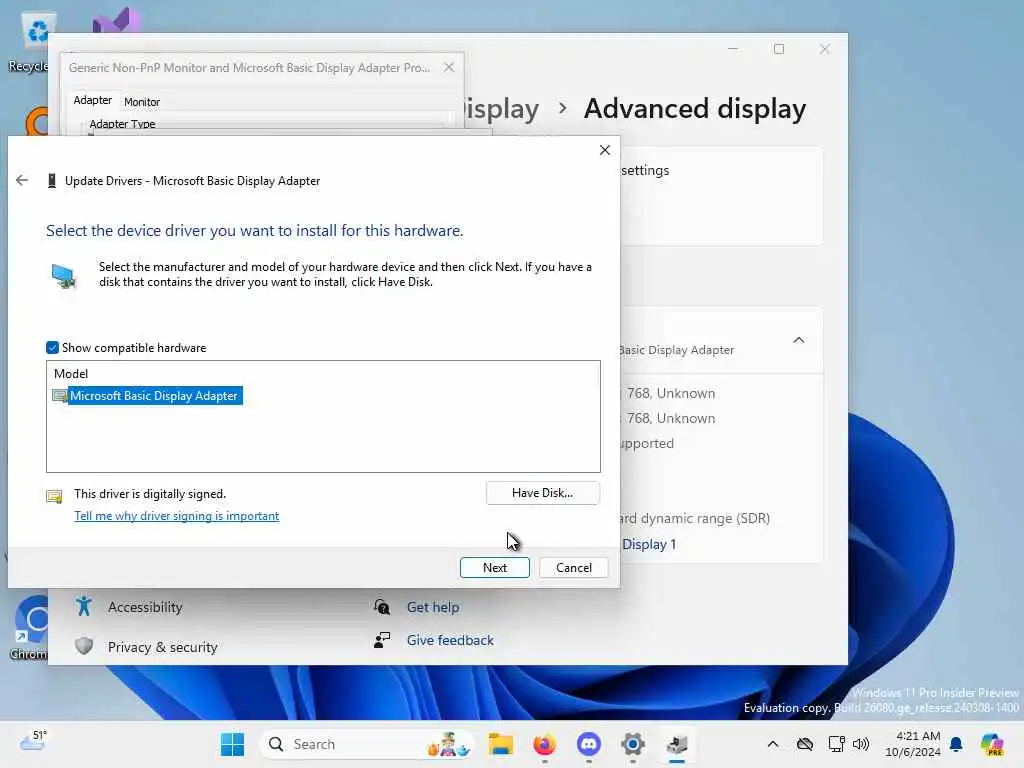Click the Privacy shield icon
1024x768 pixels.
pos(84,647)
